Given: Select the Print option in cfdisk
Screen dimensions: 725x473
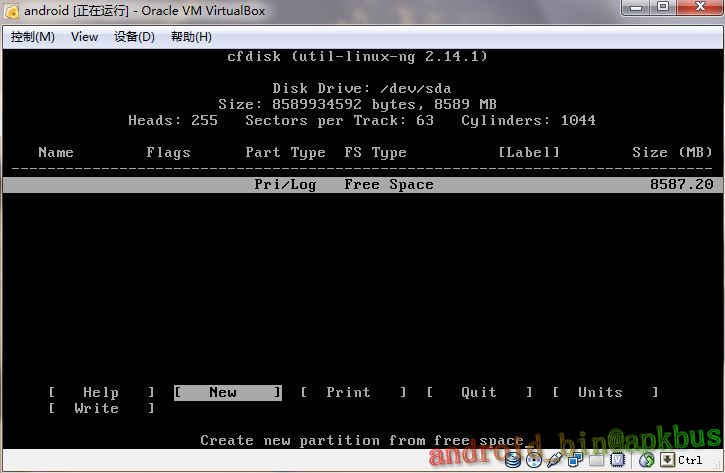Looking at the screenshot, I should tap(353, 393).
